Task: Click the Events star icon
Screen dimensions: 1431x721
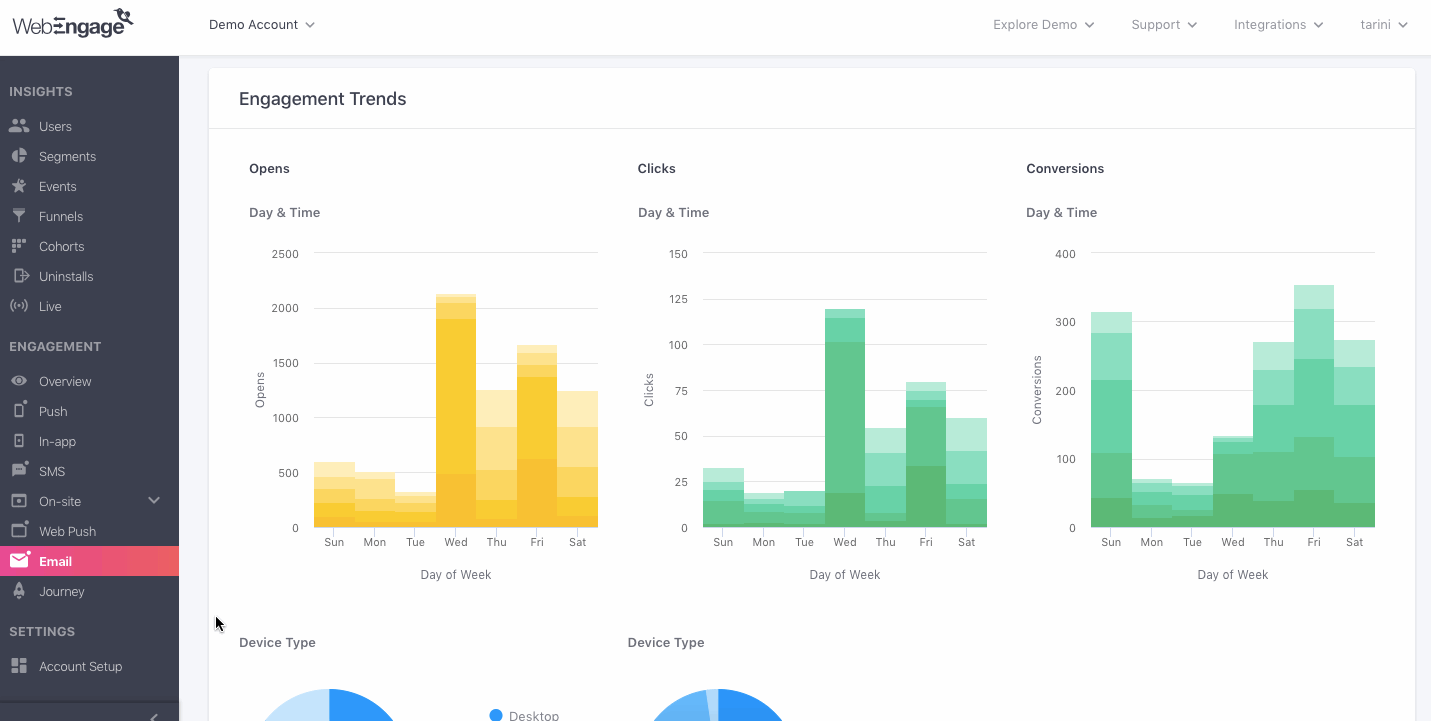Action: 19,186
